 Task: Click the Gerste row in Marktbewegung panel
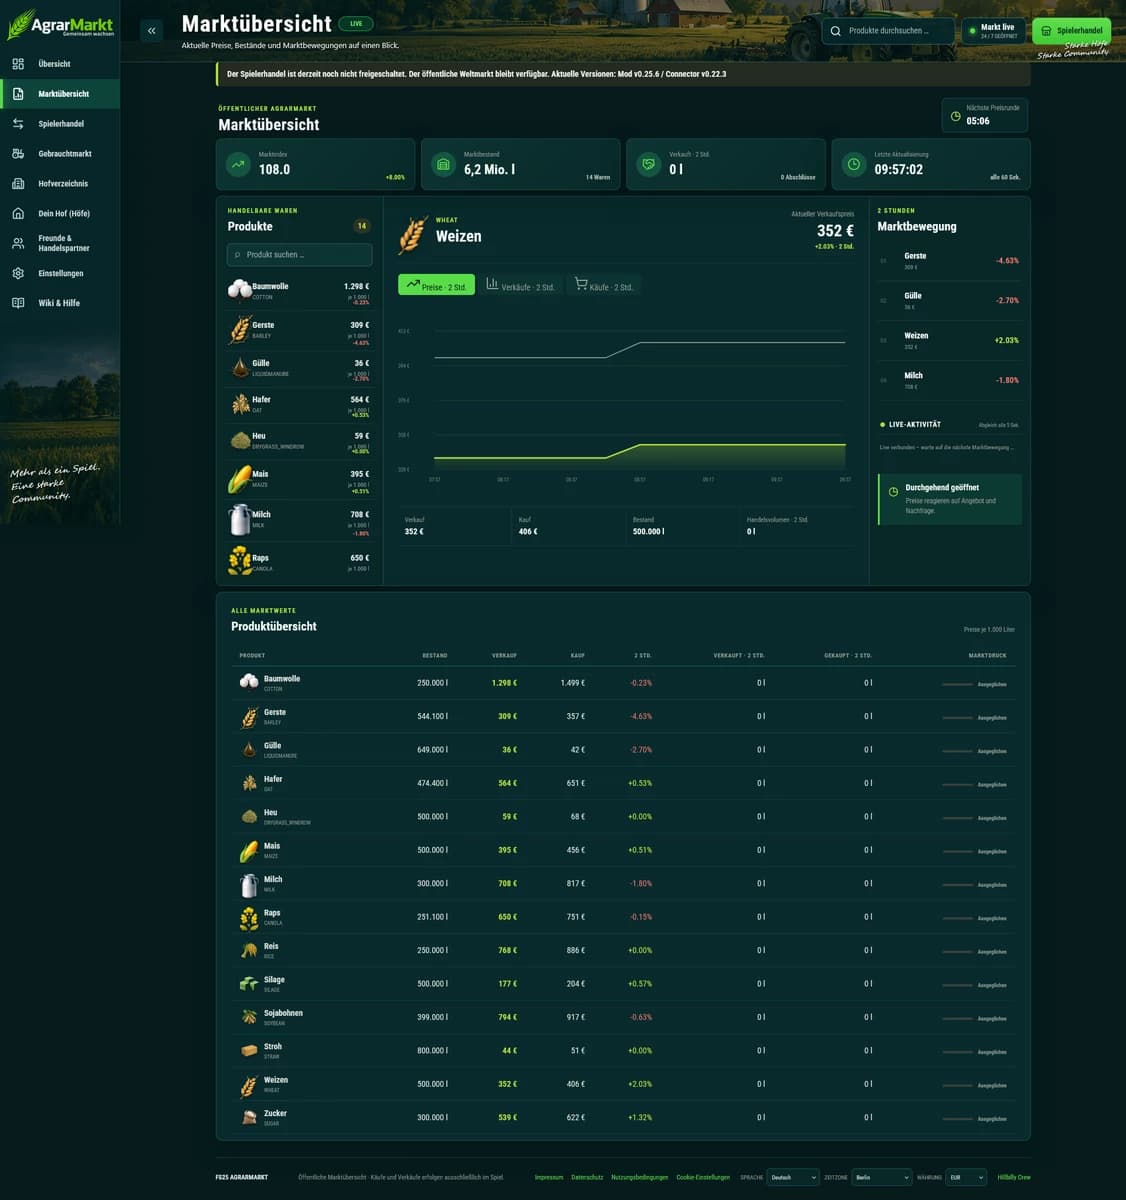[x=948, y=261]
